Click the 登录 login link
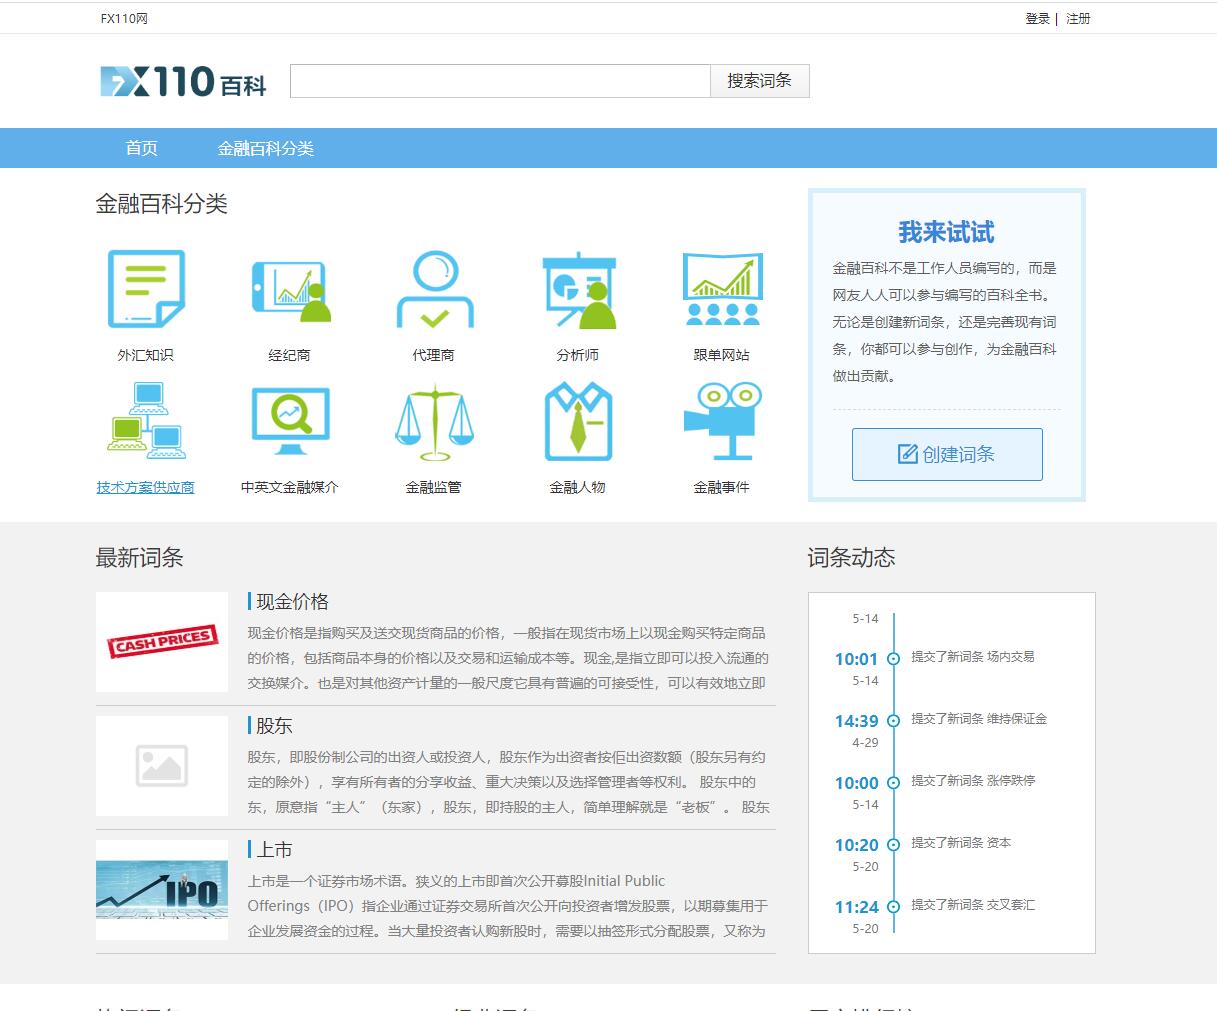Viewport: 1217px width, 1011px height. tap(1037, 18)
